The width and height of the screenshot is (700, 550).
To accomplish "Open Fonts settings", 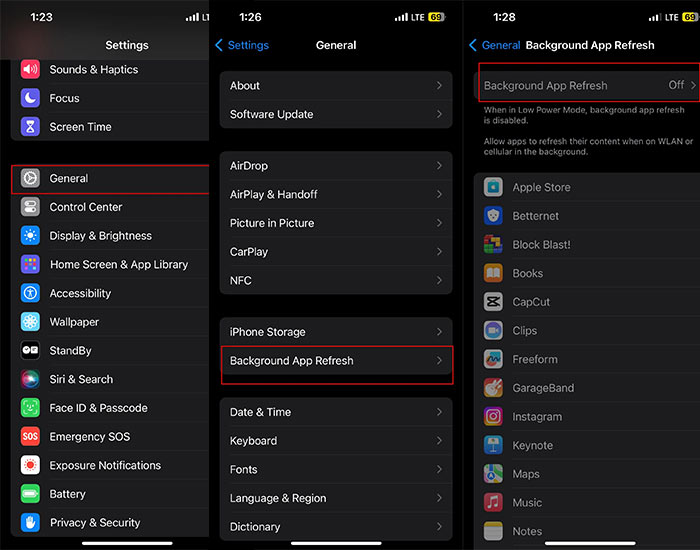I will coord(336,469).
